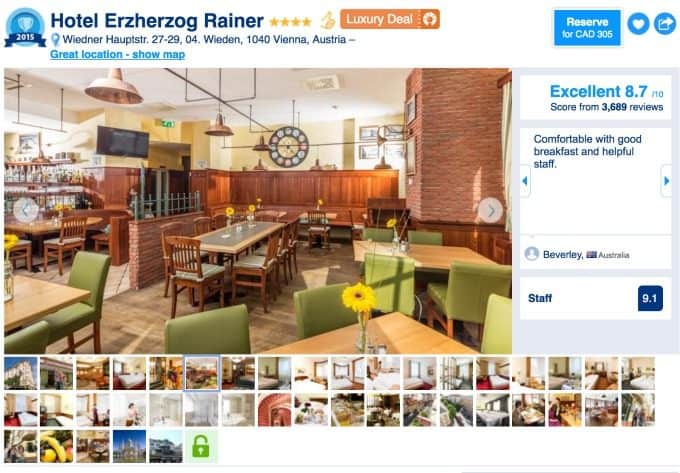
Task: Select the banana fruit photo thumbnail
Action: tap(57, 446)
